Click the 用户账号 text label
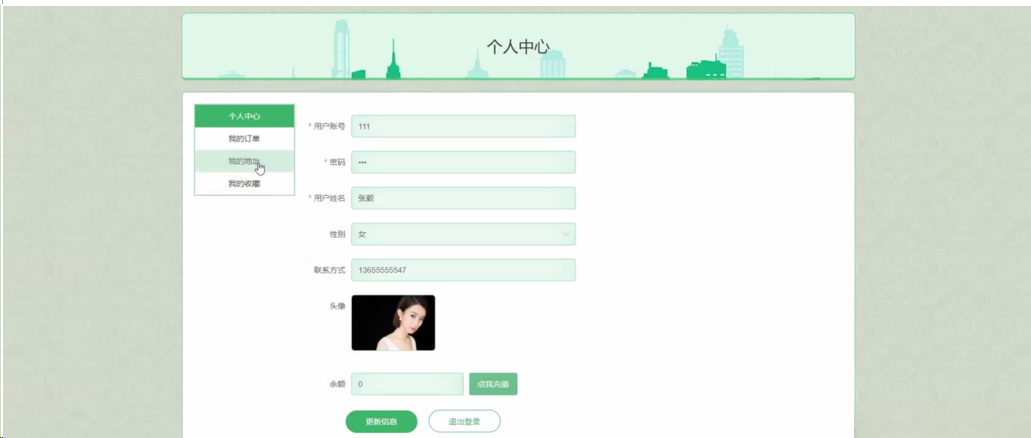This screenshot has width=1031, height=438. 329,126
